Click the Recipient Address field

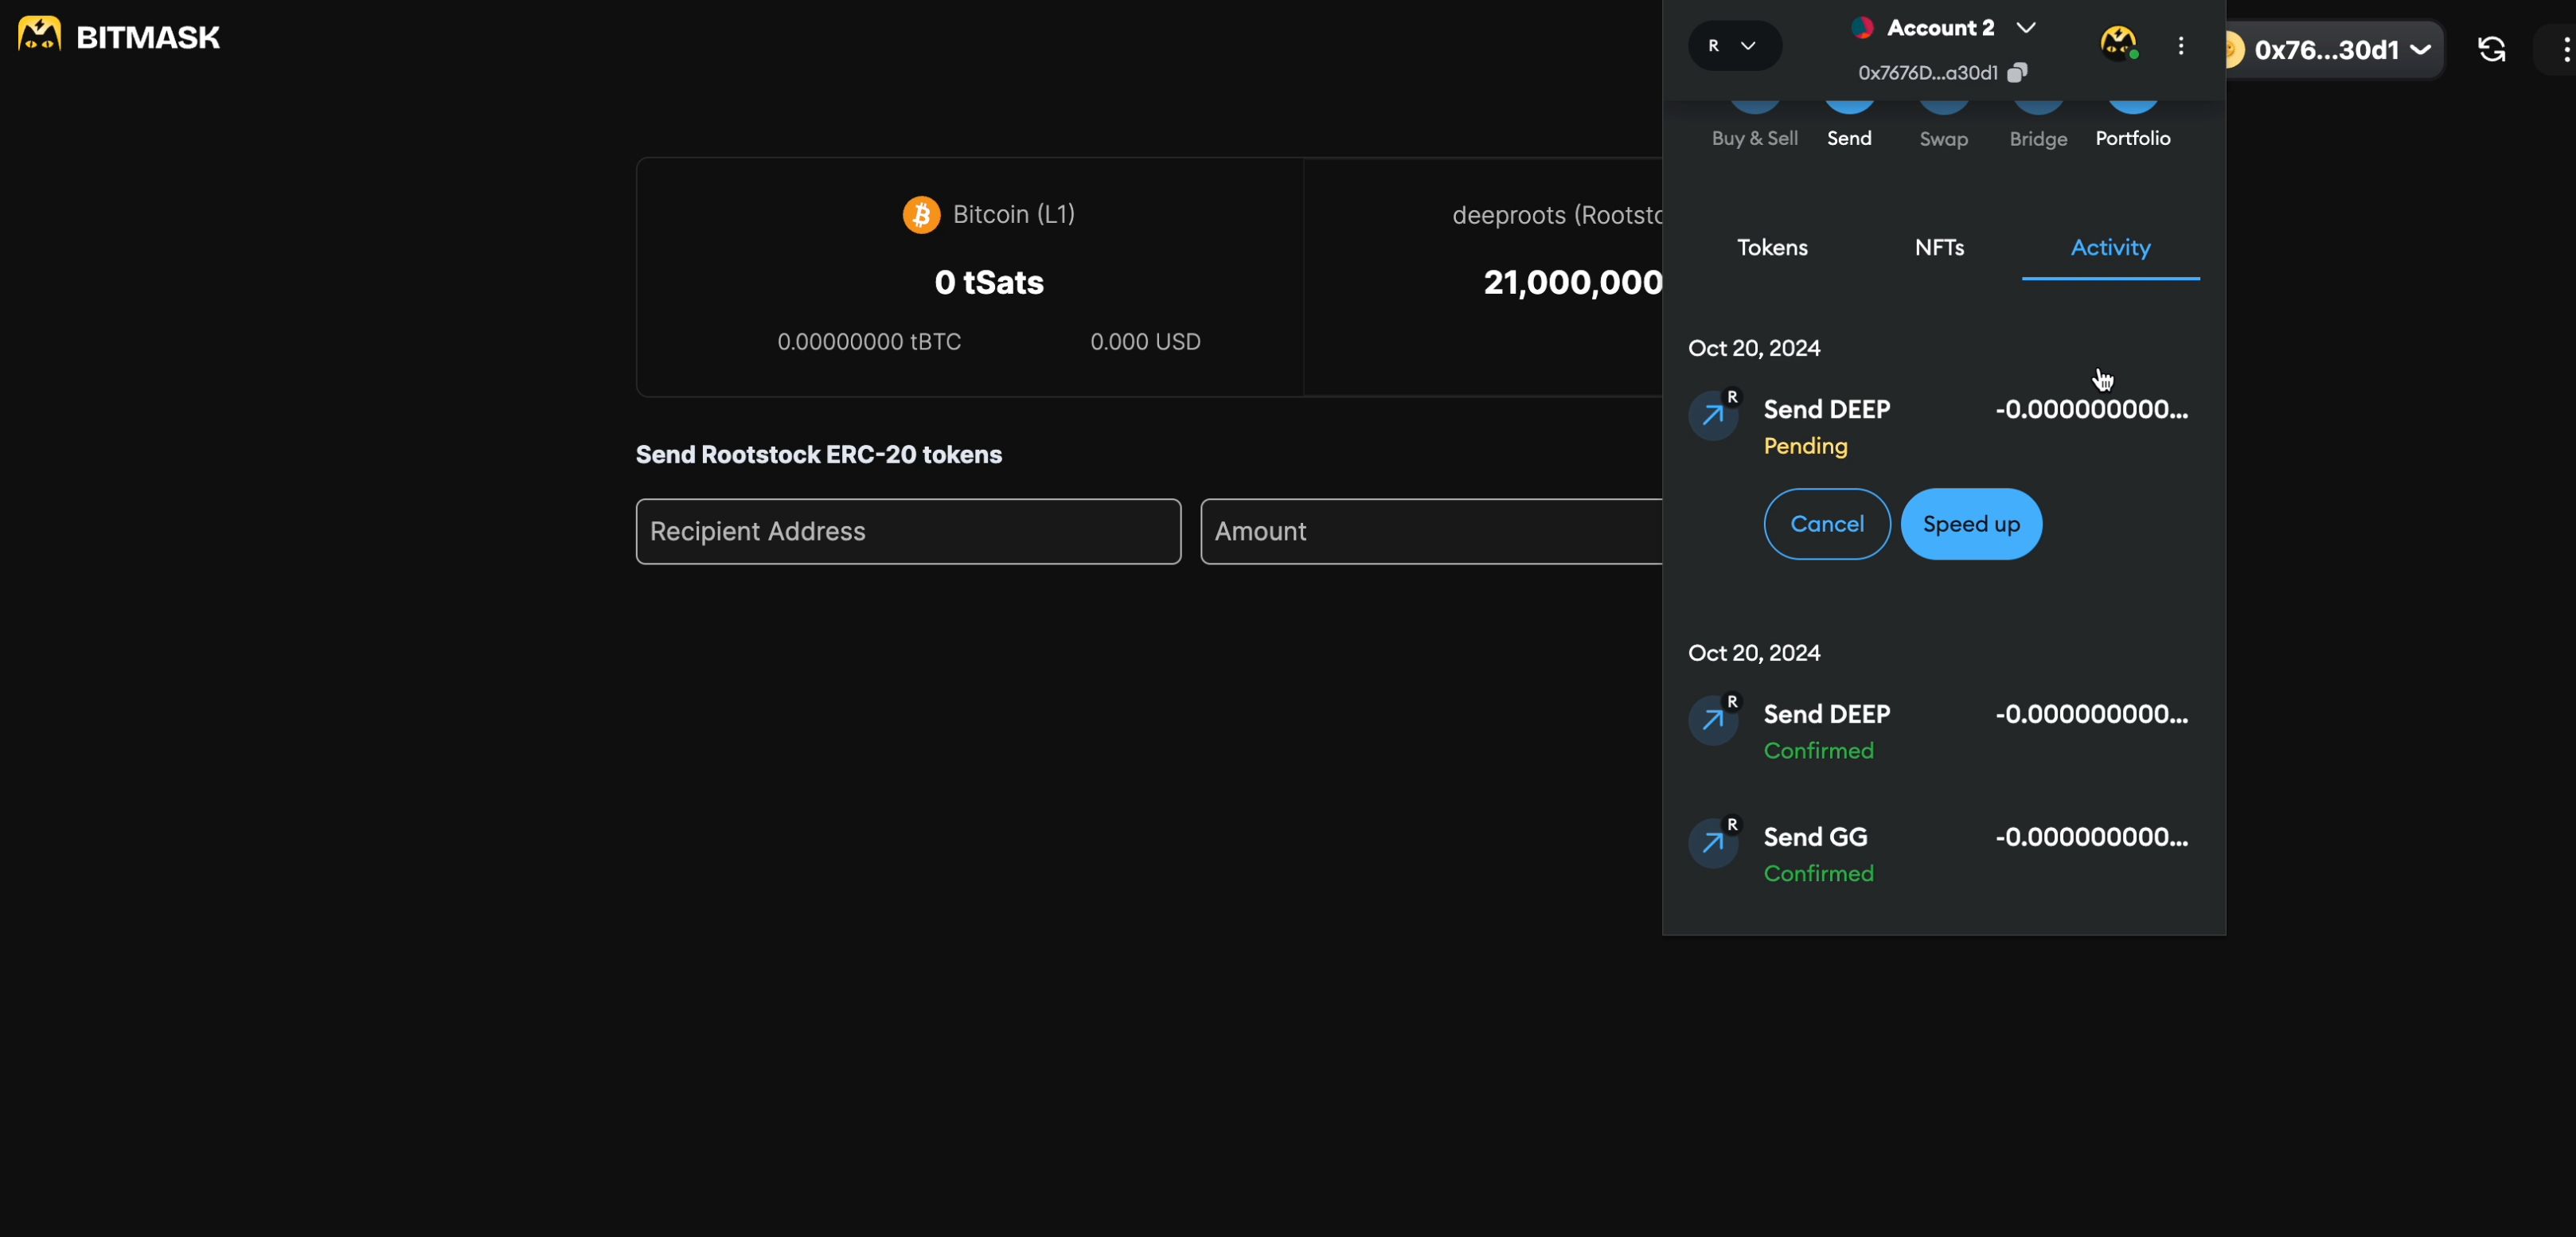908,531
